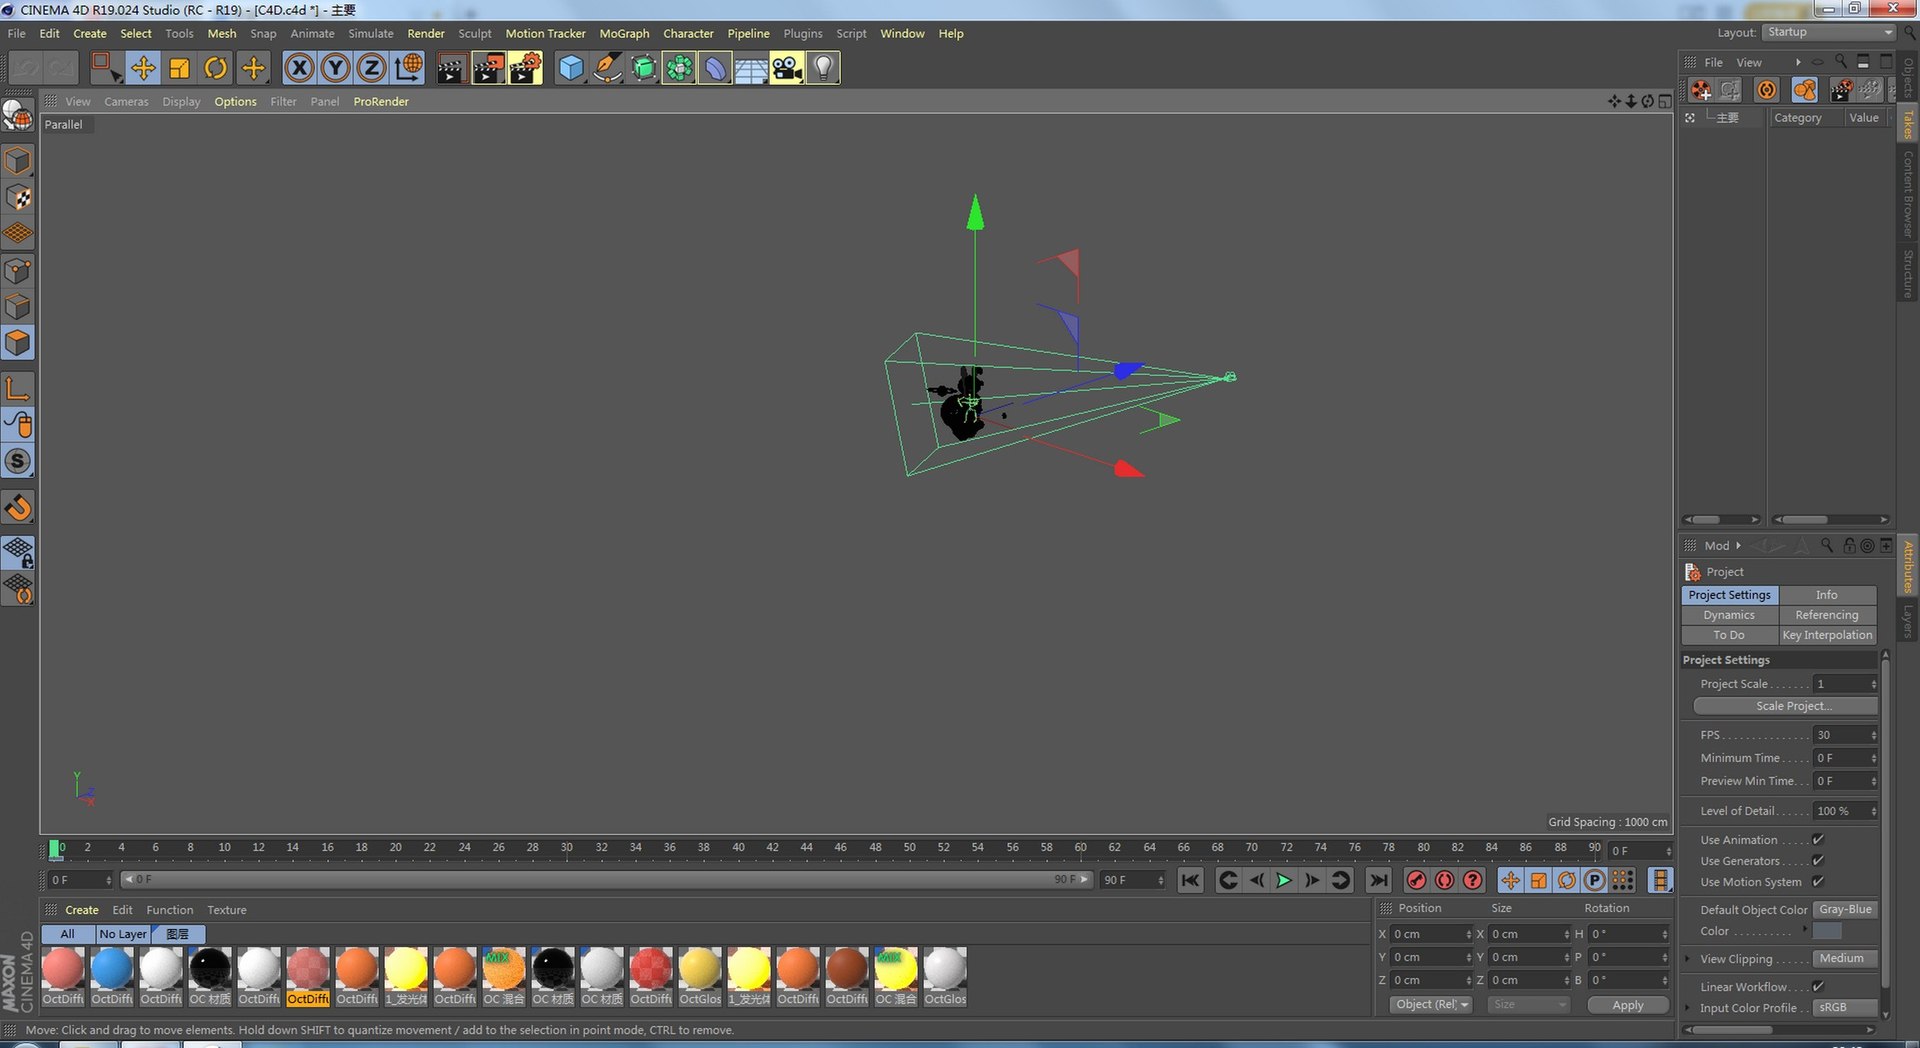1920x1048 pixels.
Task: Open the Layout Startup dropdown
Action: pyautogui.click(x=1829, y=32)
